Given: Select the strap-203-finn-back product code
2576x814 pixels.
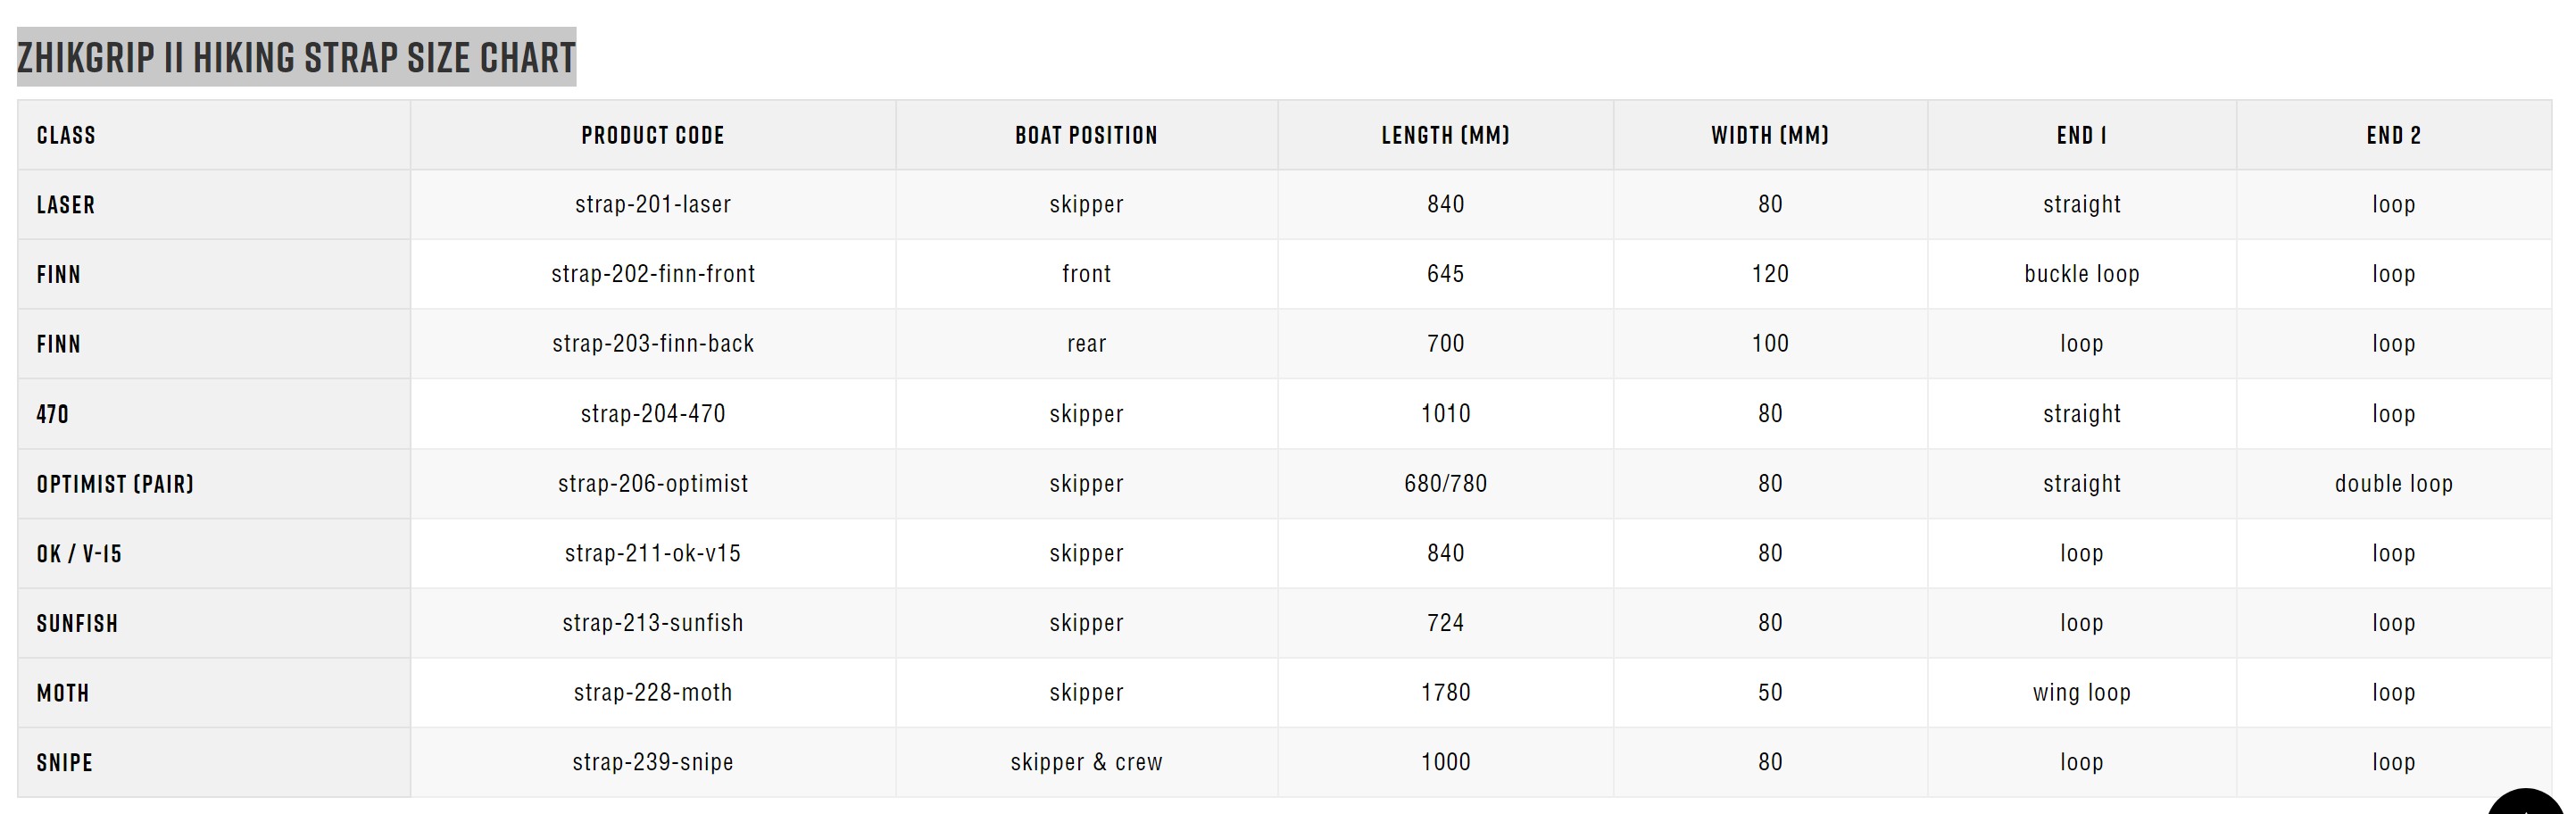Looking at the screenshot, I should [x=653, y=344].
